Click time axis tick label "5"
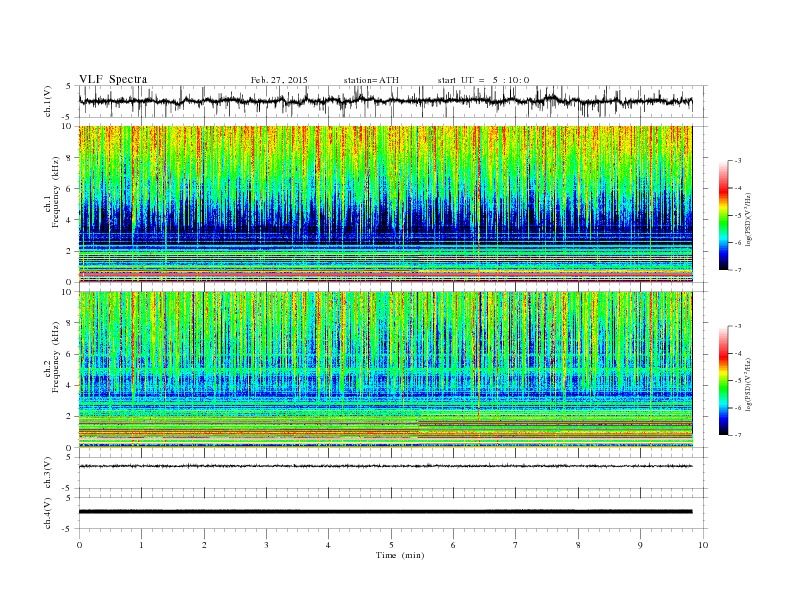 pos(391,545)
